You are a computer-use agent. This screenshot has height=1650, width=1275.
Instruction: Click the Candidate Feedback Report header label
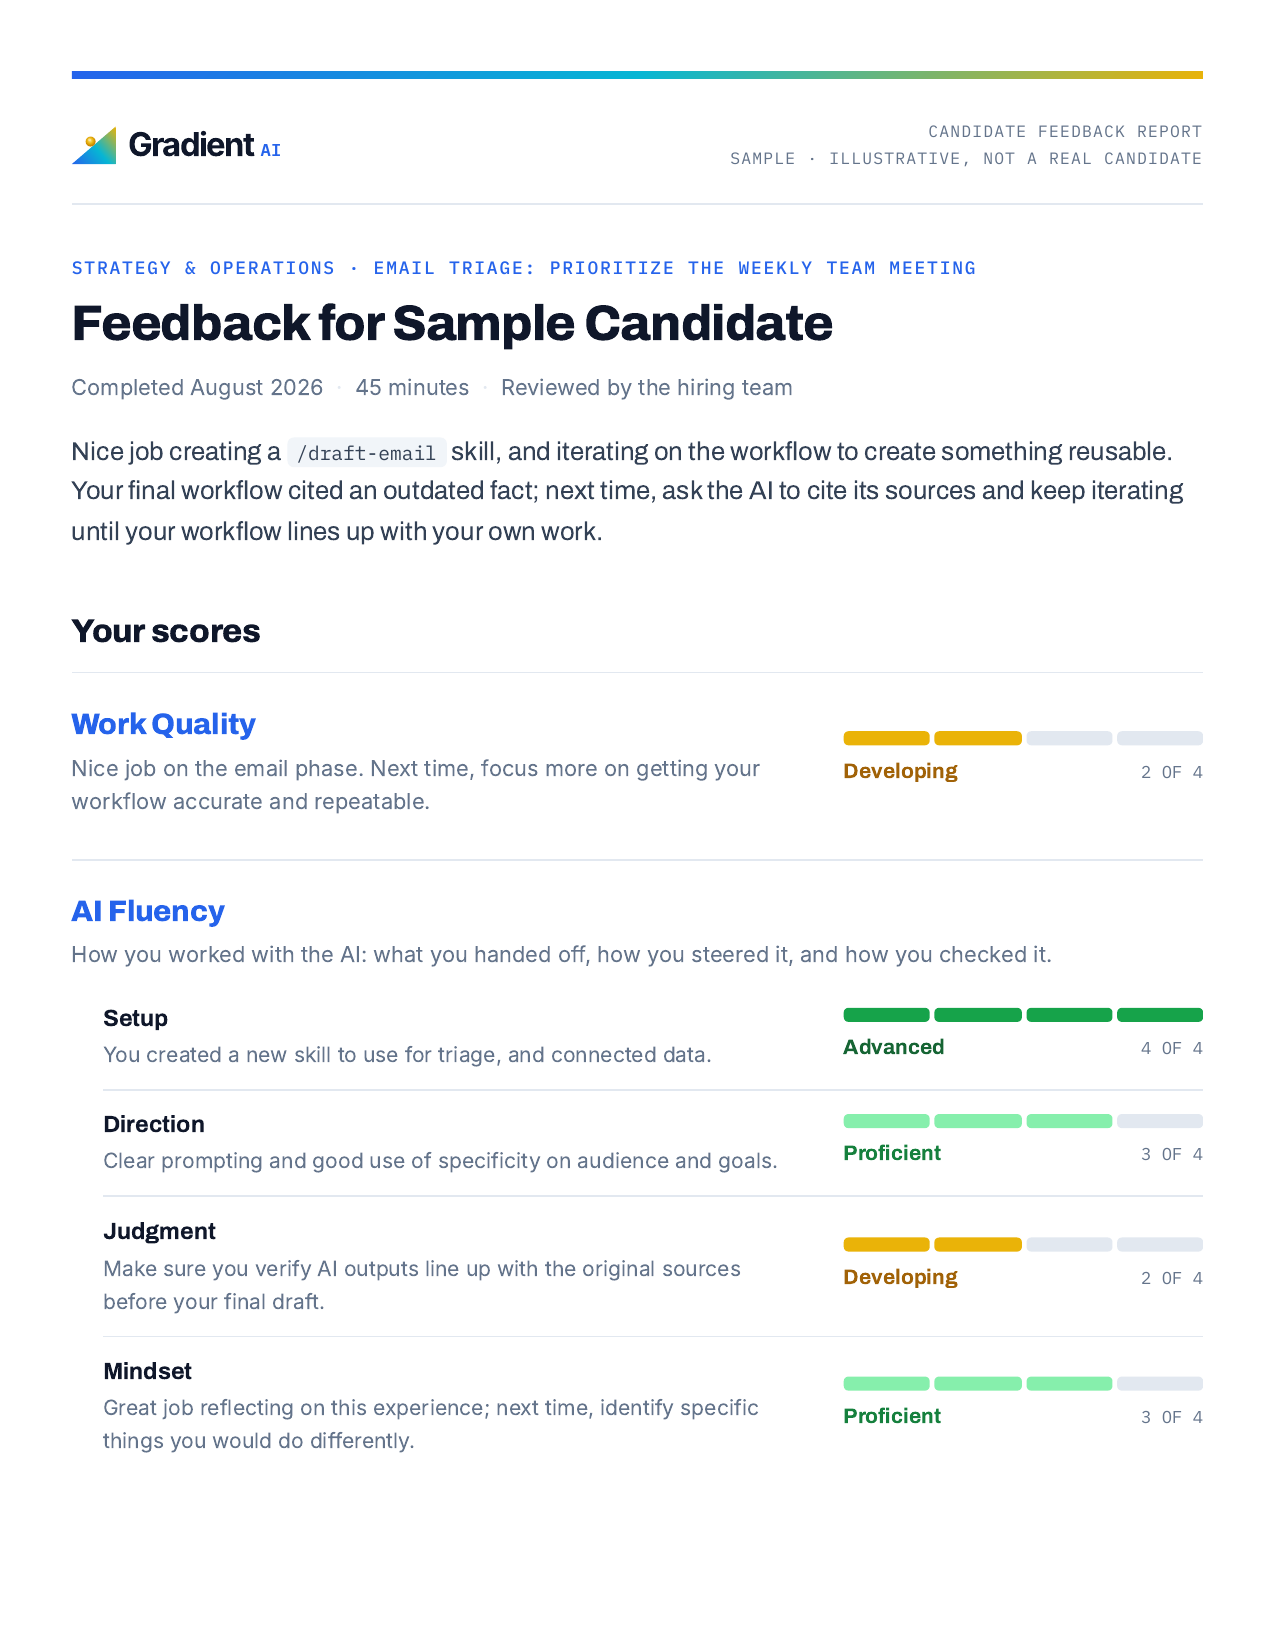point(1065,131)
